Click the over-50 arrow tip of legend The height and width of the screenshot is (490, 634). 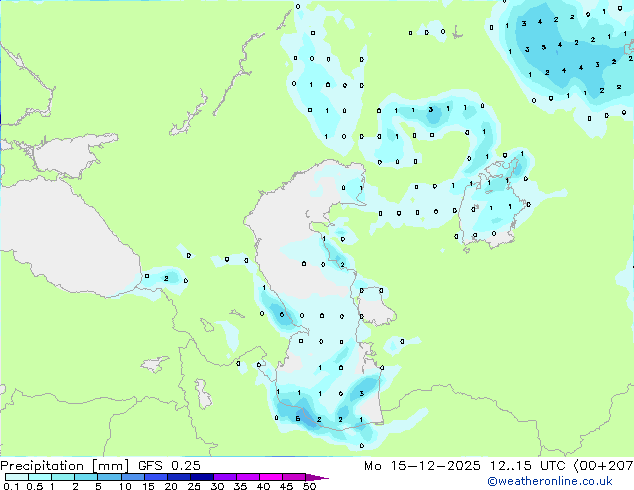(317, 477)
